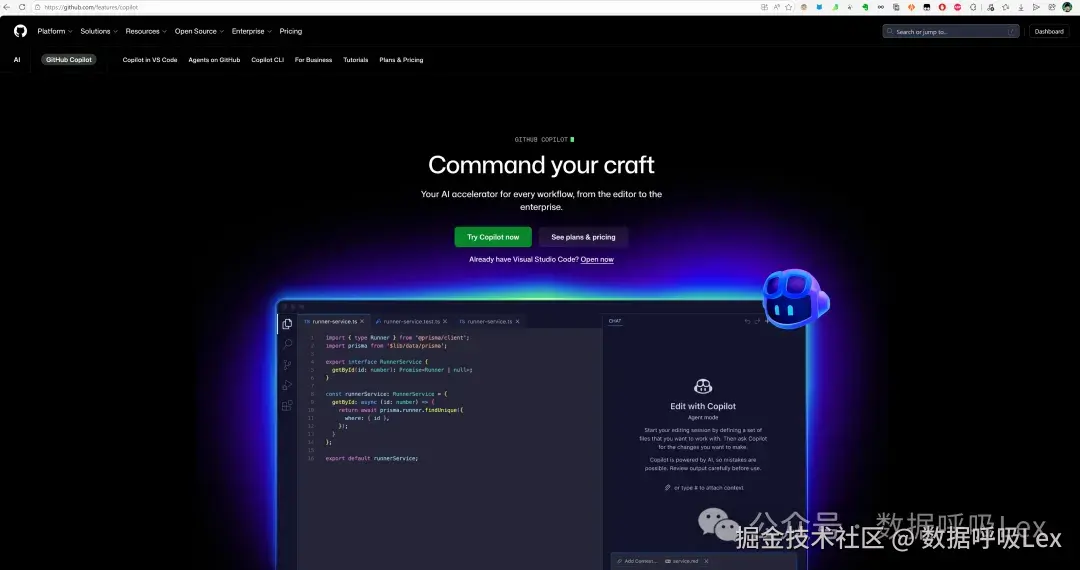This screenshot has width=1080, height=570.
Task: Click the Explorer files icon in editor sidebar
Action: (x=287, y=324)
